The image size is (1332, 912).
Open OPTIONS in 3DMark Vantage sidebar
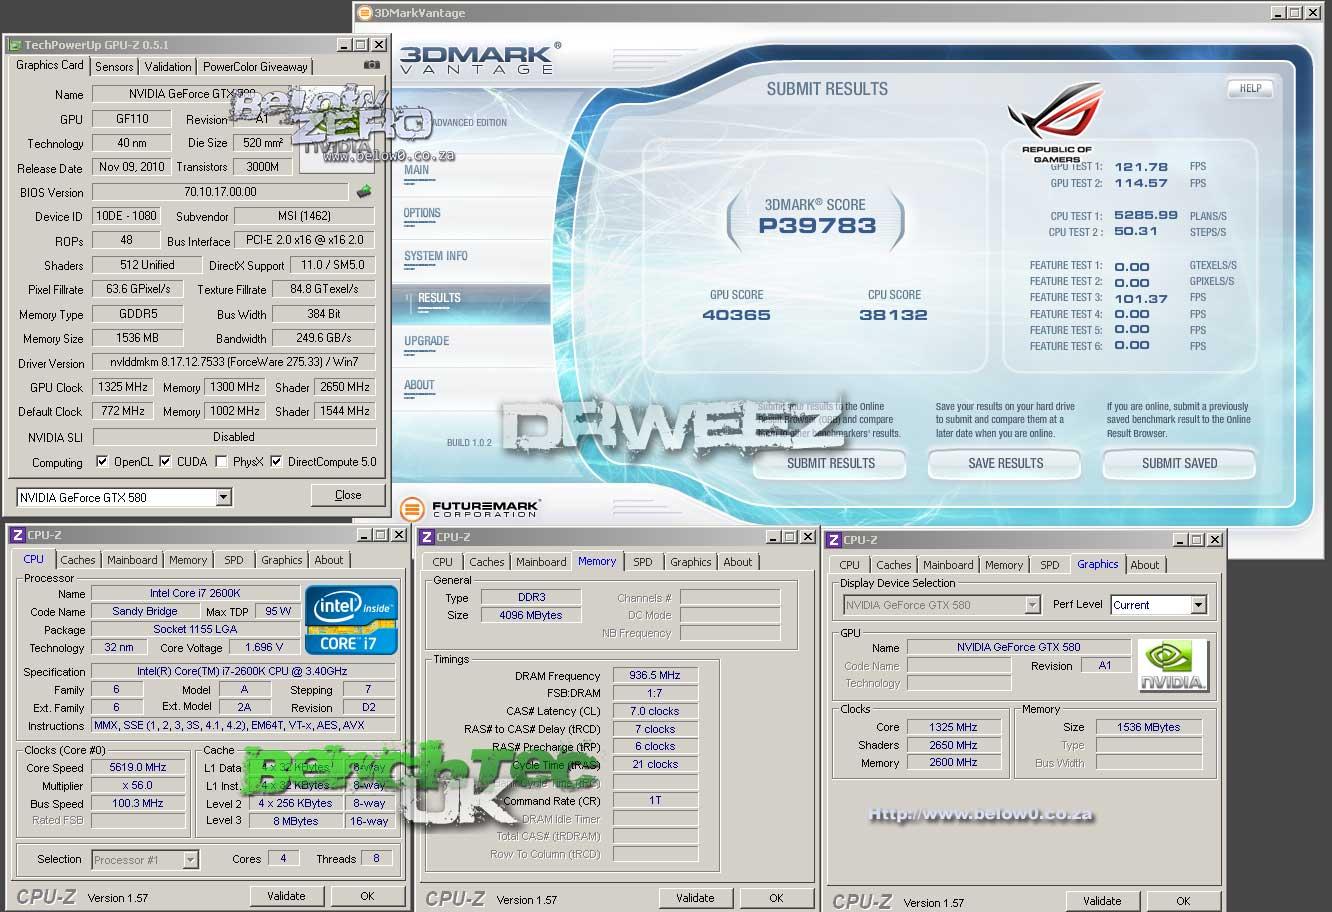[x=422, y=213]
